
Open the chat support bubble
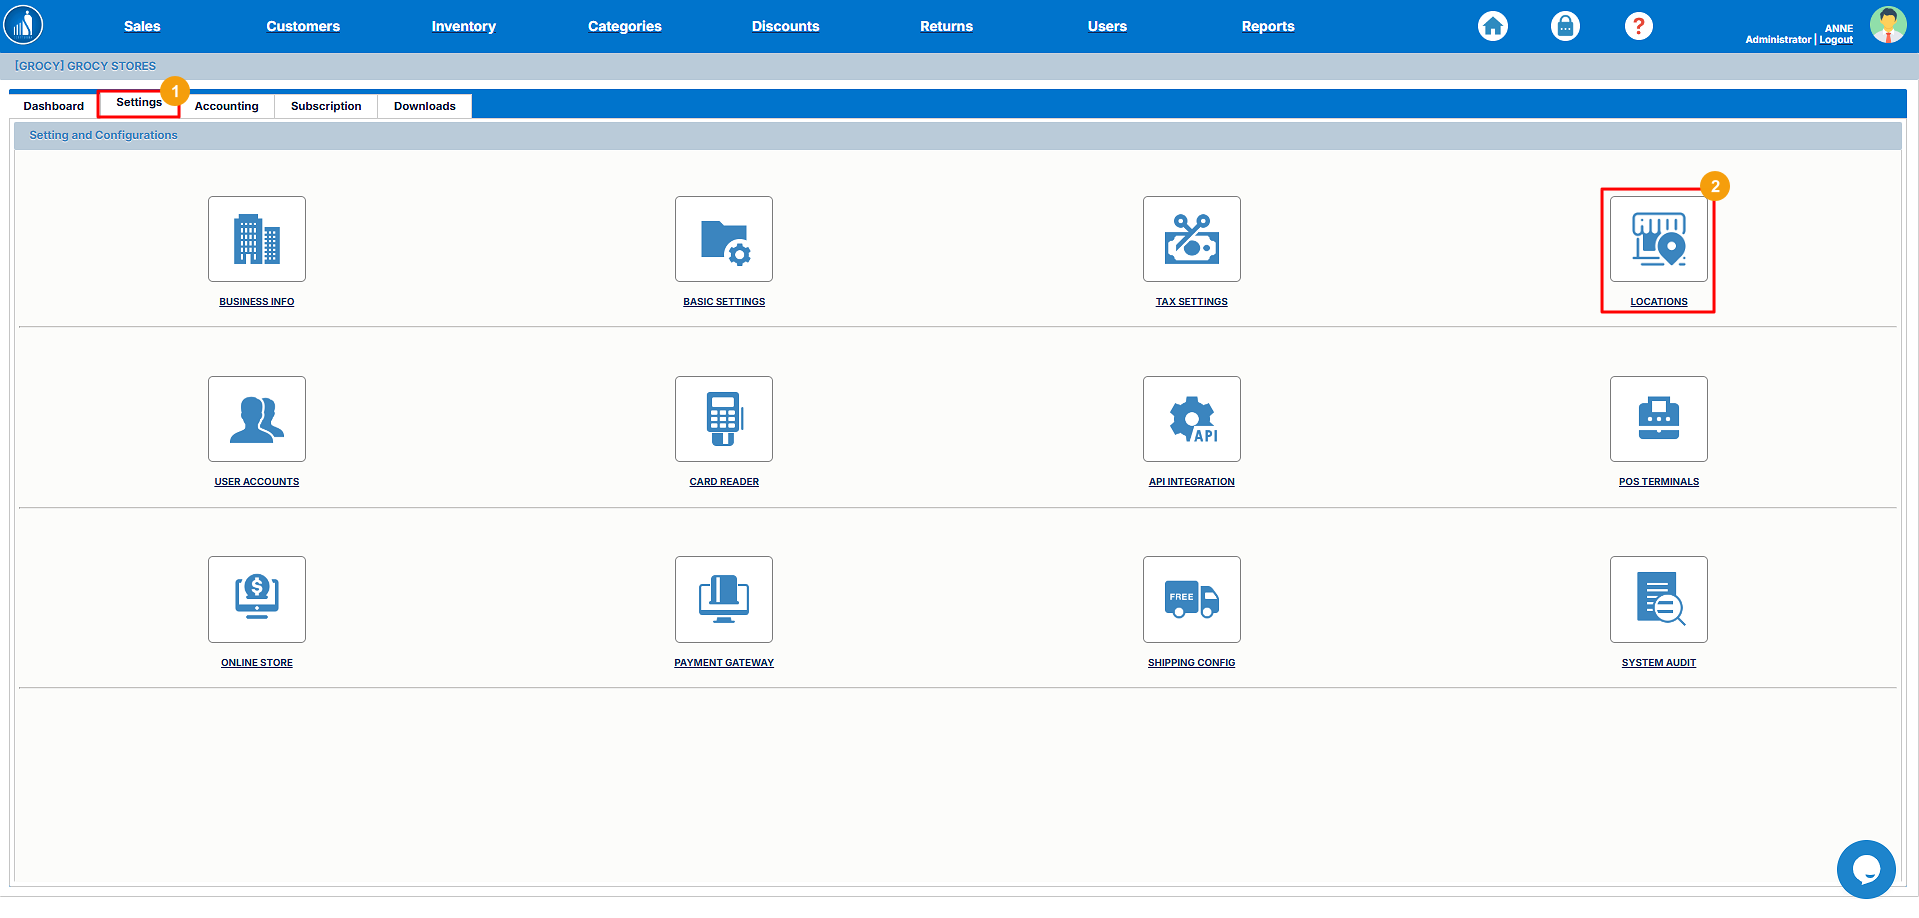[1865, 869]
